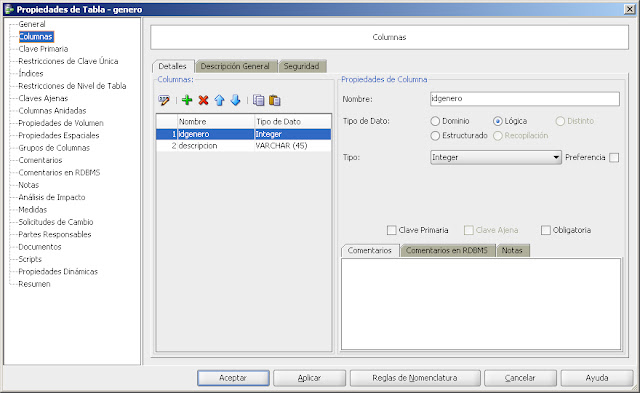Check the Obligatoria checkbox

coord(546,230)
